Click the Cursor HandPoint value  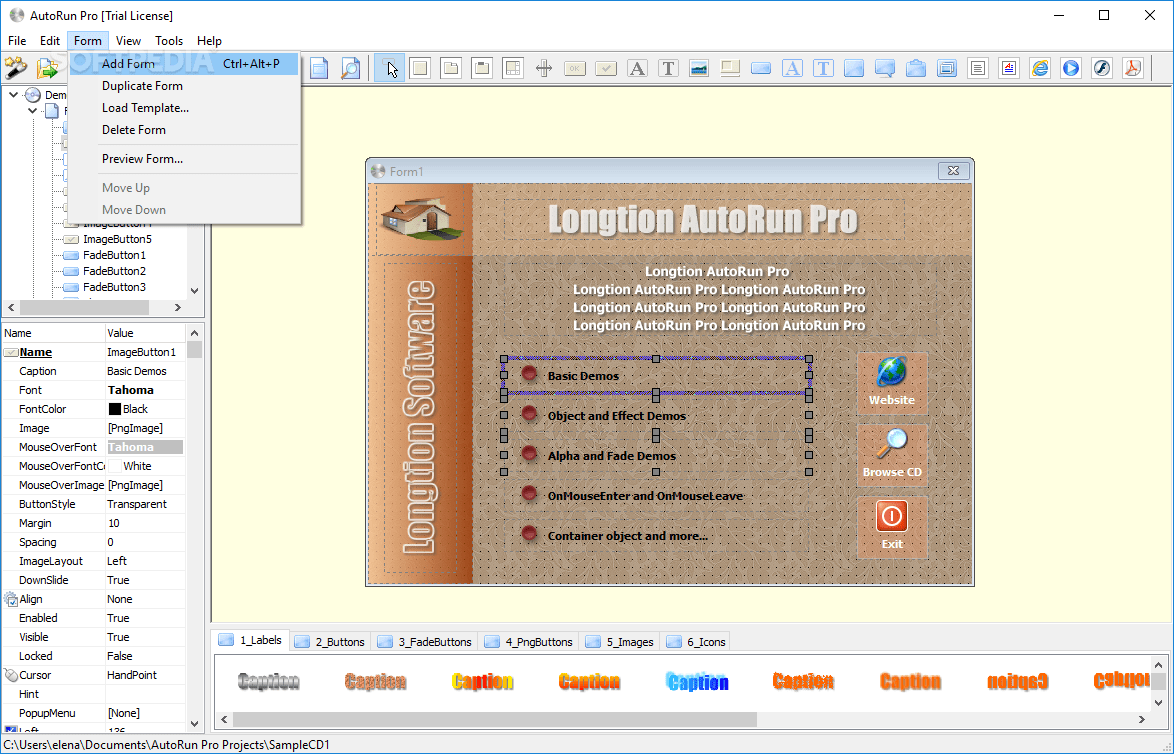pyautogui.click(x=145, y=675)
